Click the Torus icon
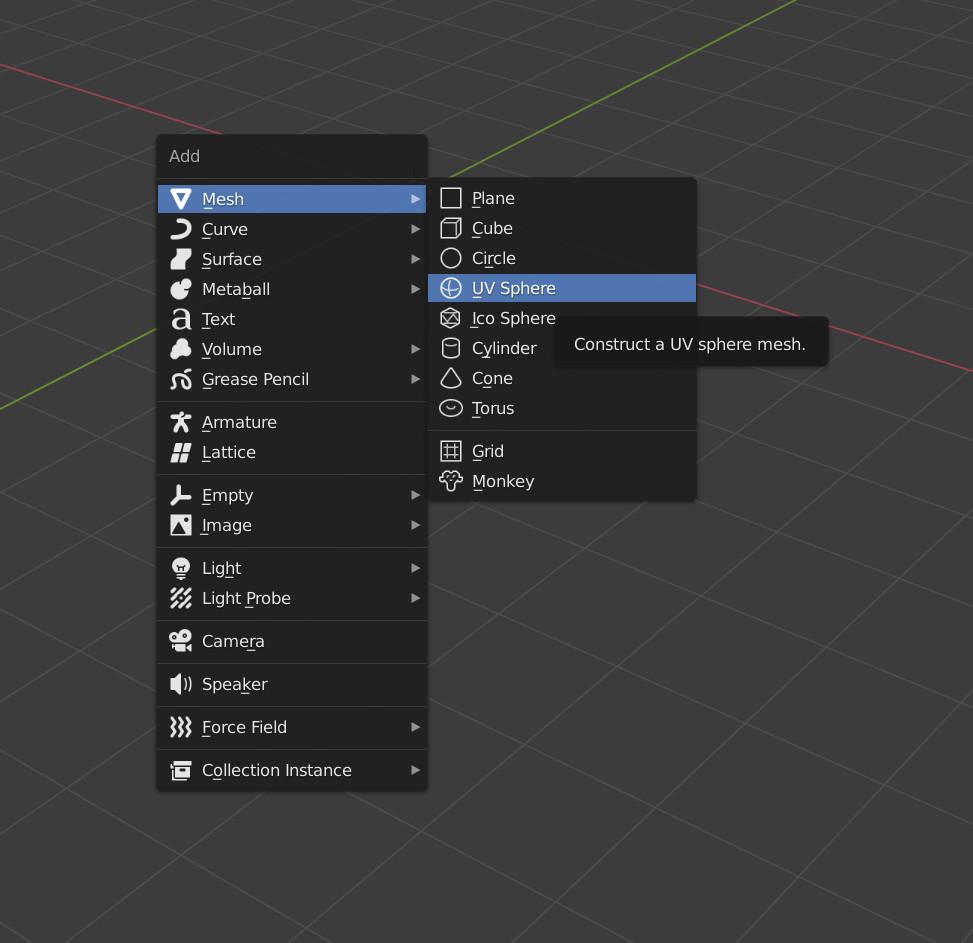 pos(451,408)
